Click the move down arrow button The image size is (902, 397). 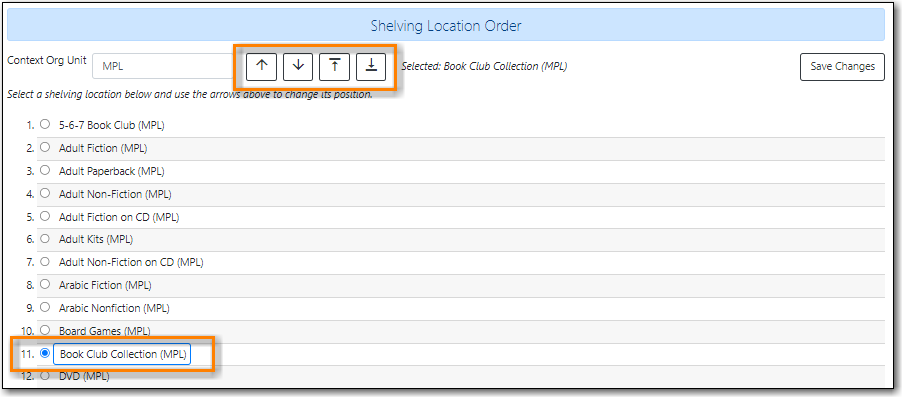click(x=298, y=66)
